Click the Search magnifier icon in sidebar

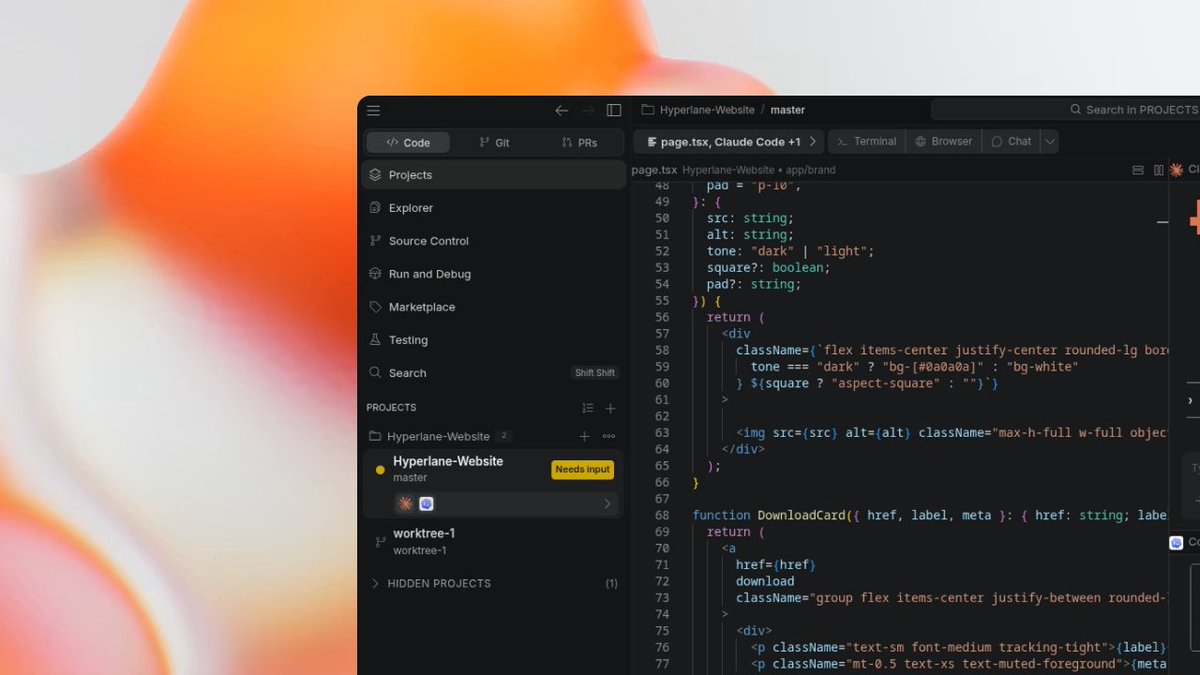(375, 373)
